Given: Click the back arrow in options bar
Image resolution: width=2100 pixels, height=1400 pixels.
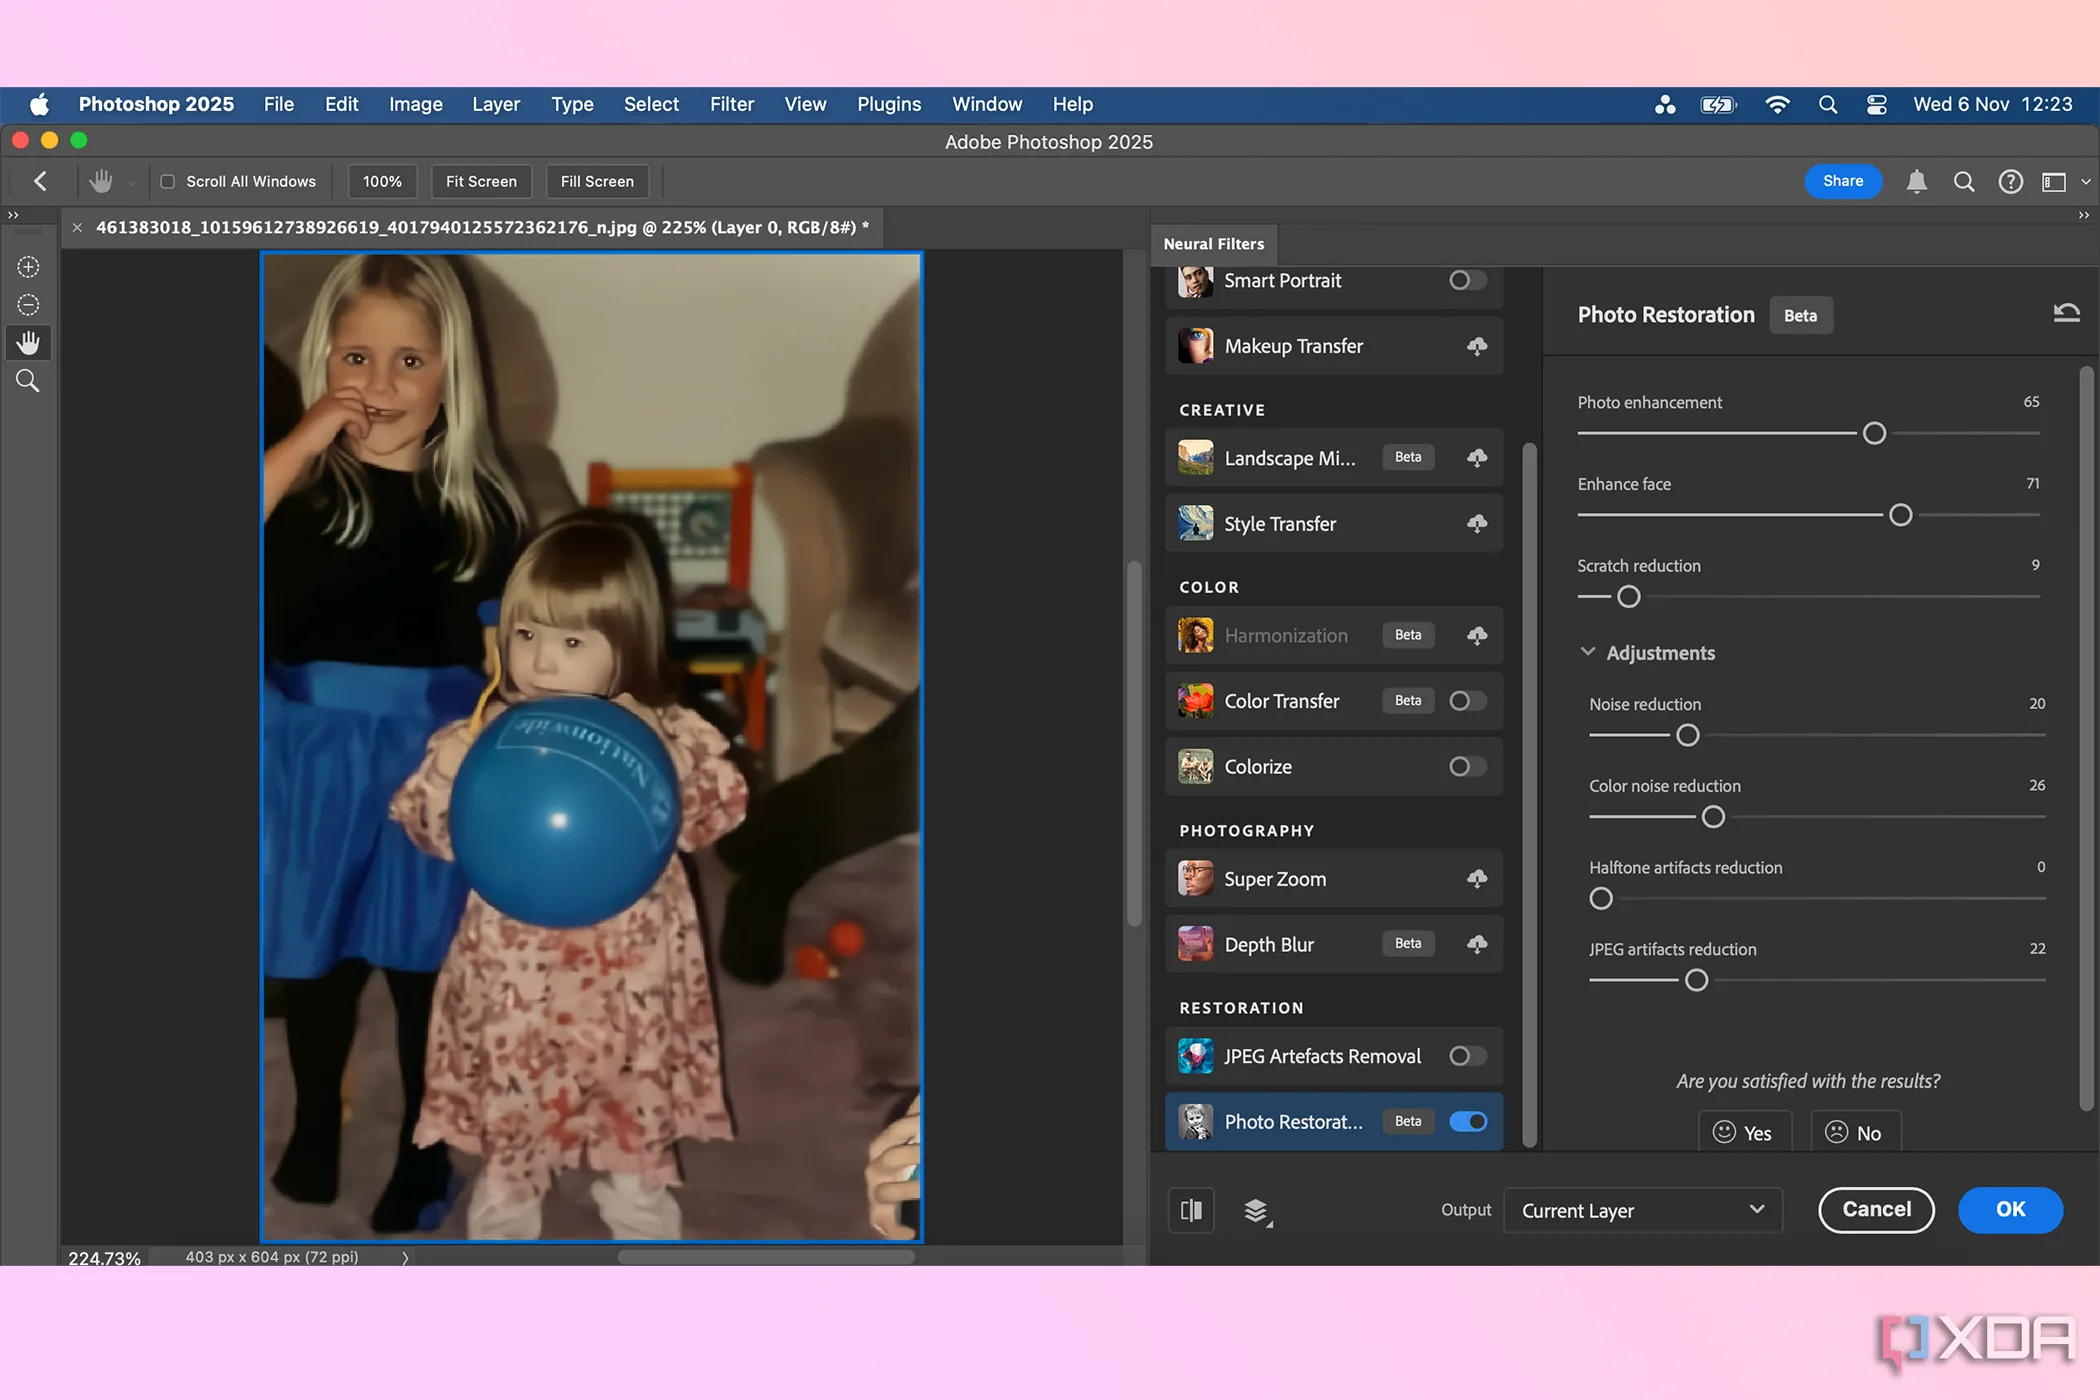Looking at the screenshot, I should coord(41,181).
